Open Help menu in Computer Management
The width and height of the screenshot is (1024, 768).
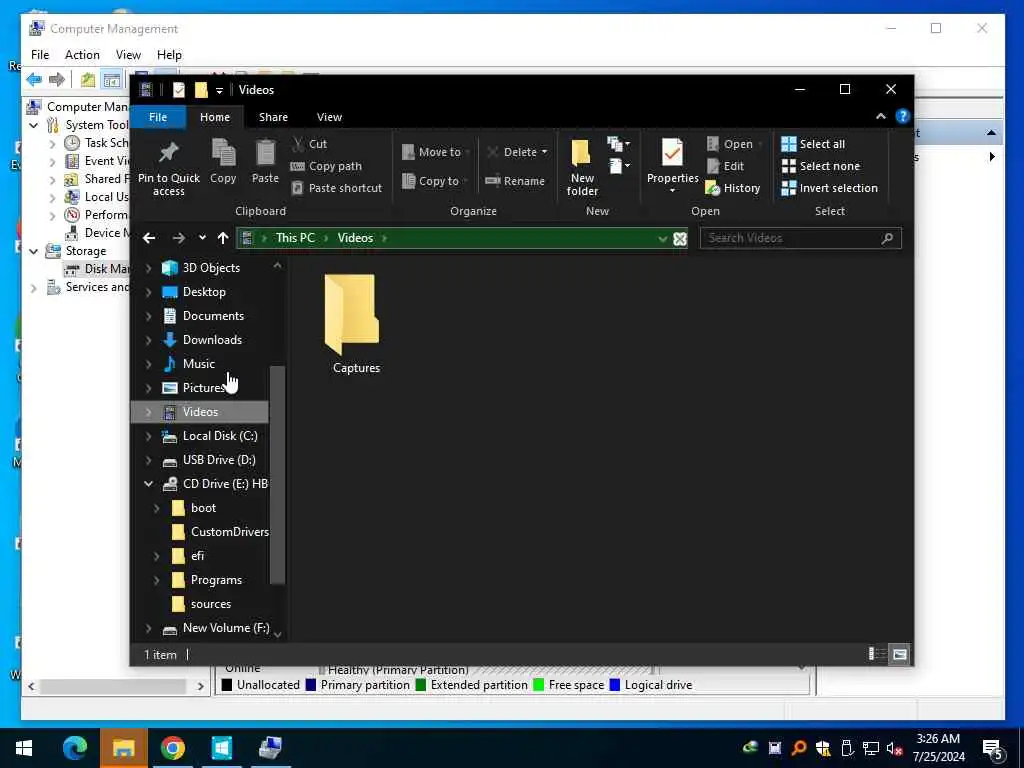169,55
